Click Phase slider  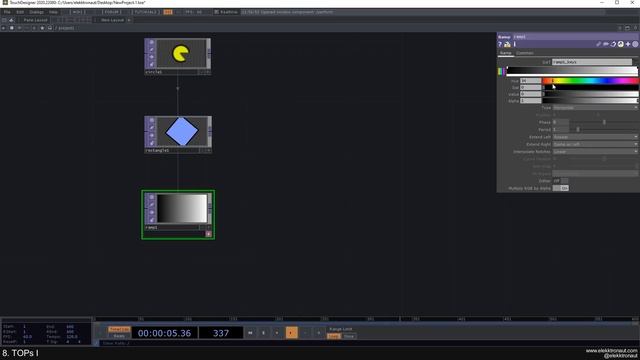(604, 122)
